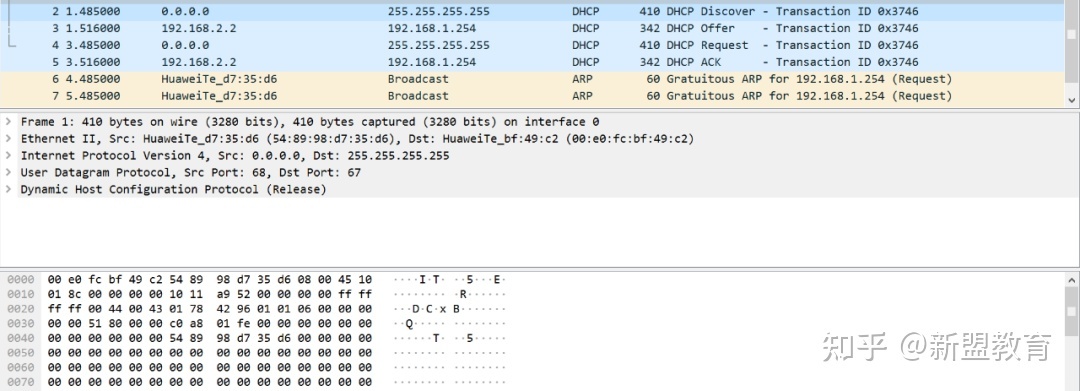This screenshot has height=391, width=1080.
Task: Select packet 3 DHCP Offer row
Action: coord(533,28)
